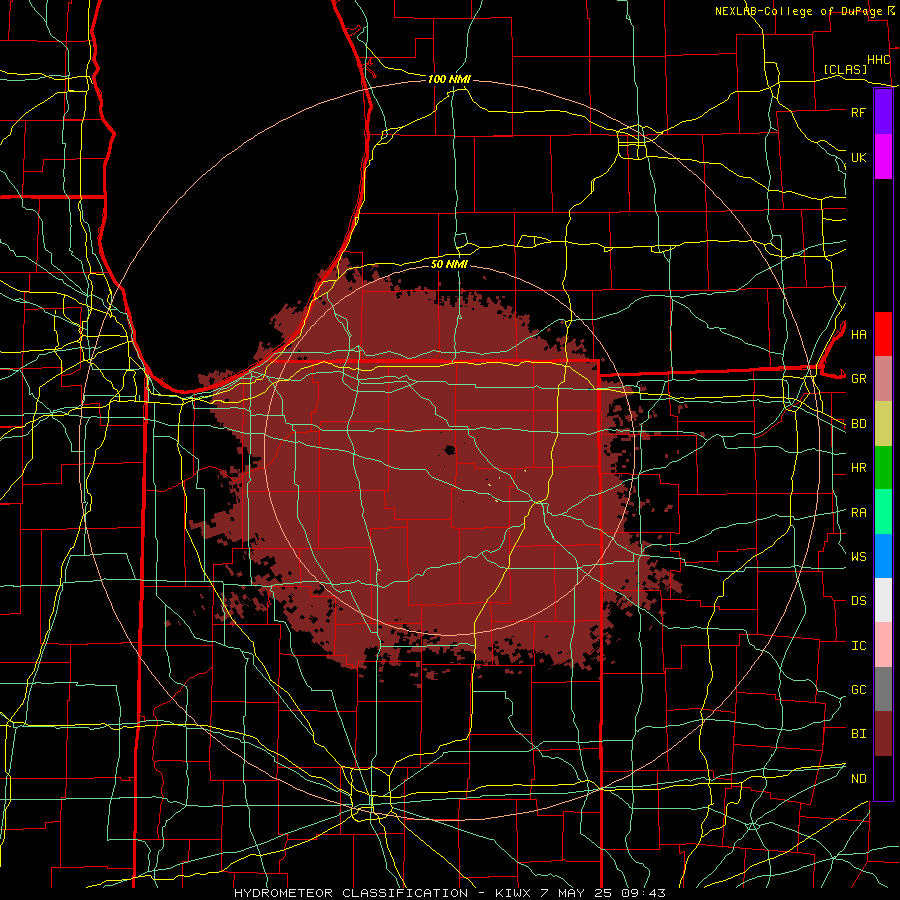This screenshot has height=900, width=900.
Task: Click the "IC" legend label text
Action: click(858, 645)
